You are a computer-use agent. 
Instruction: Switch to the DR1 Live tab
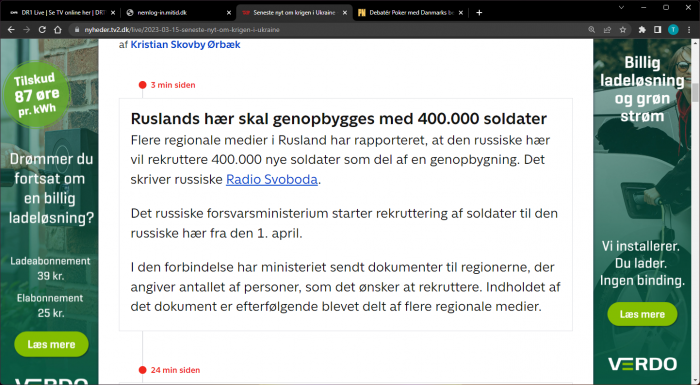pyautogui.click(x=62, y=13)
